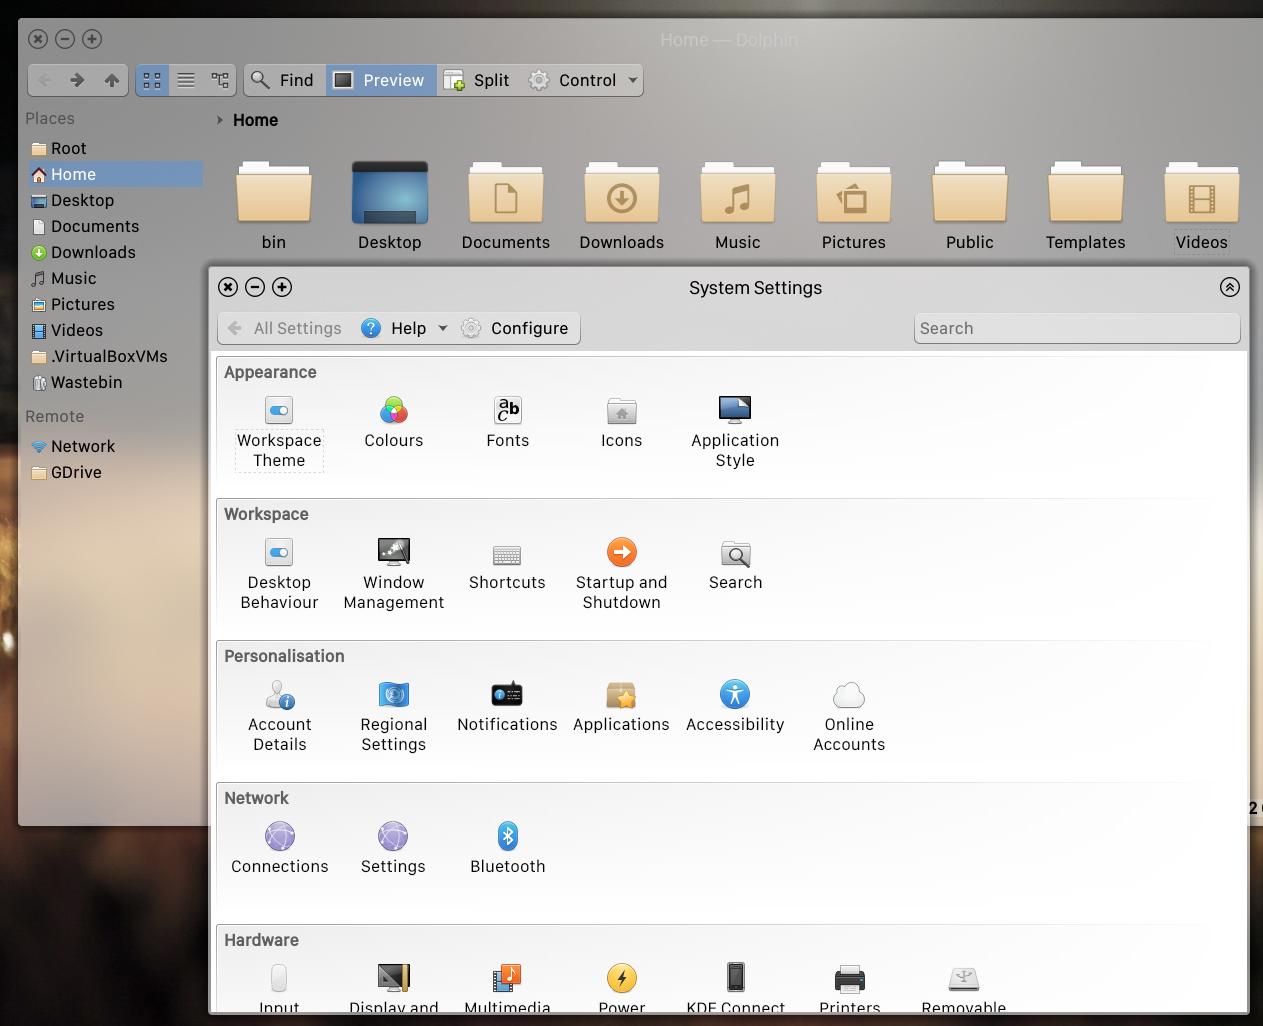Open Display and Monitor settings icon

pos(393,977)
